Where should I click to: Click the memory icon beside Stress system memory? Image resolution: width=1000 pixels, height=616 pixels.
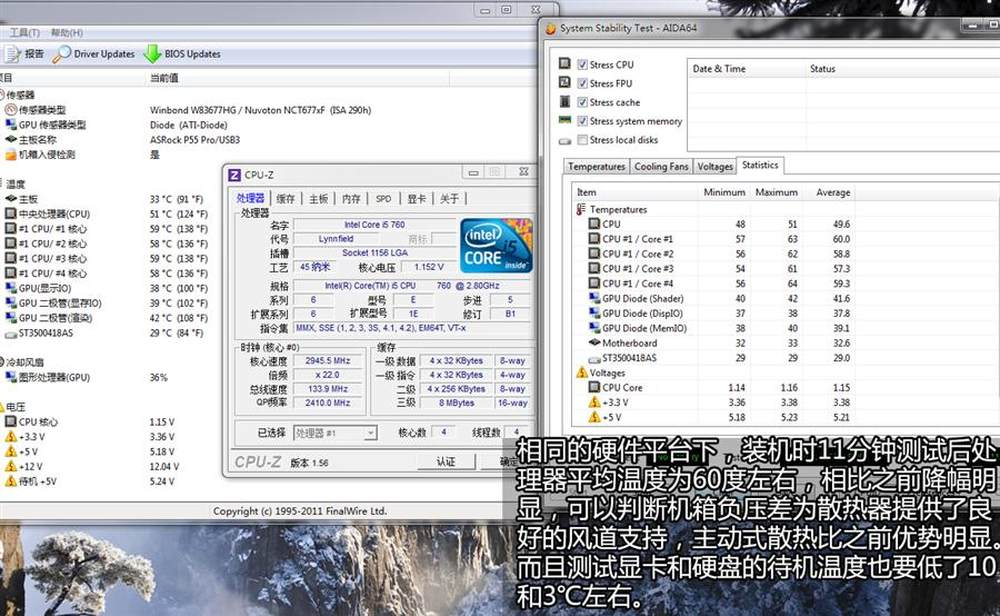point(564,120)
